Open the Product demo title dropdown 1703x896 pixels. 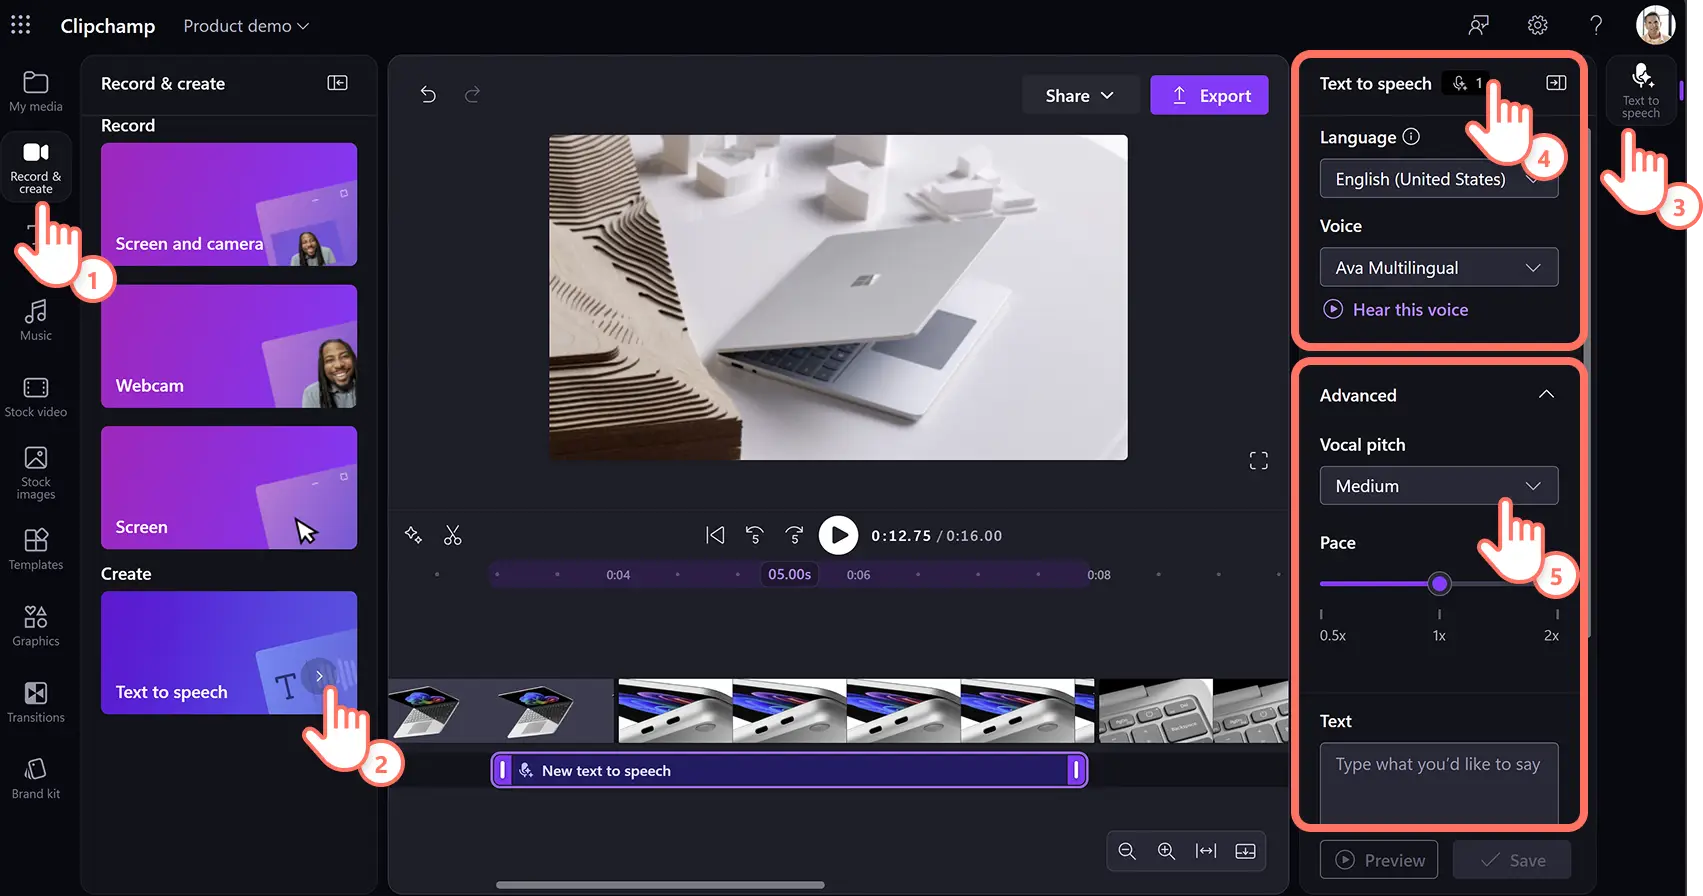pyautogui.click(x=246, y=26)
